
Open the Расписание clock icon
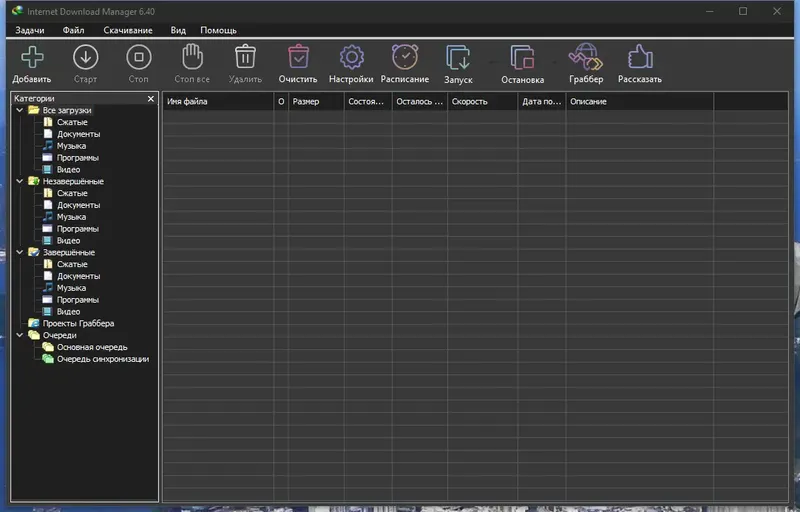click(x=405, y=57)
